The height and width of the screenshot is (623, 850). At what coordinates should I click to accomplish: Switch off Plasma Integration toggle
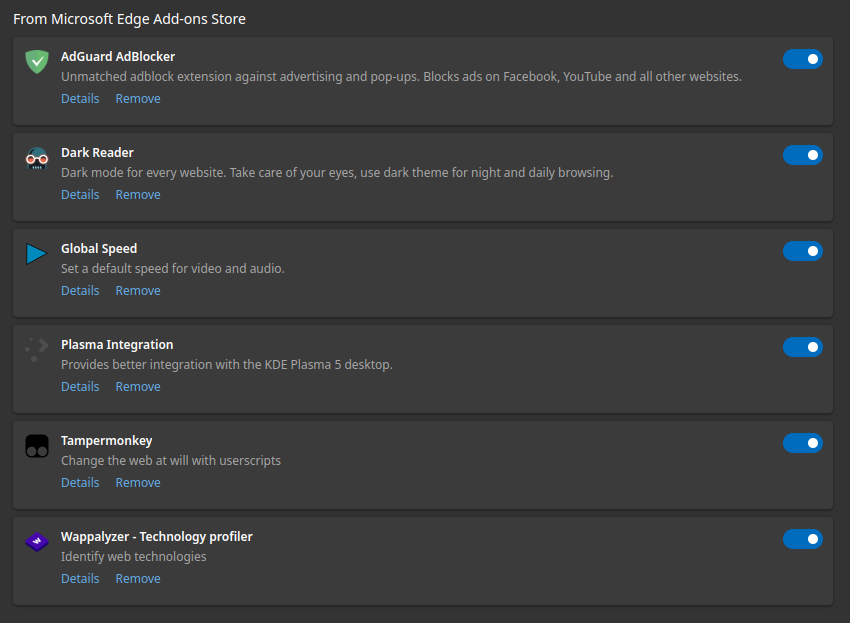coord(802,347)
